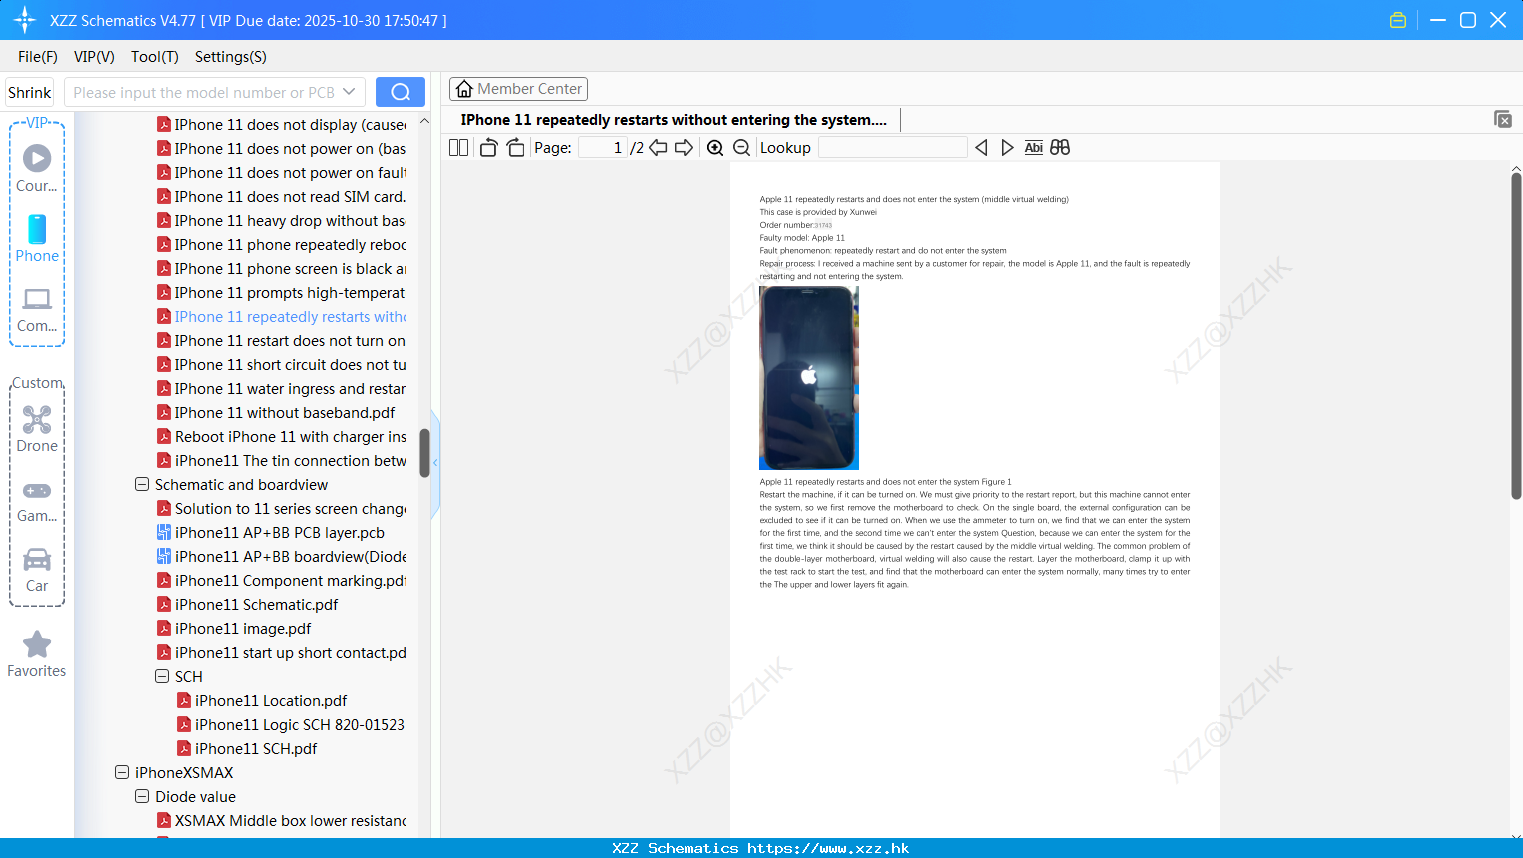
Task: Open the VIP(V) menu
Action: point(94,57)
